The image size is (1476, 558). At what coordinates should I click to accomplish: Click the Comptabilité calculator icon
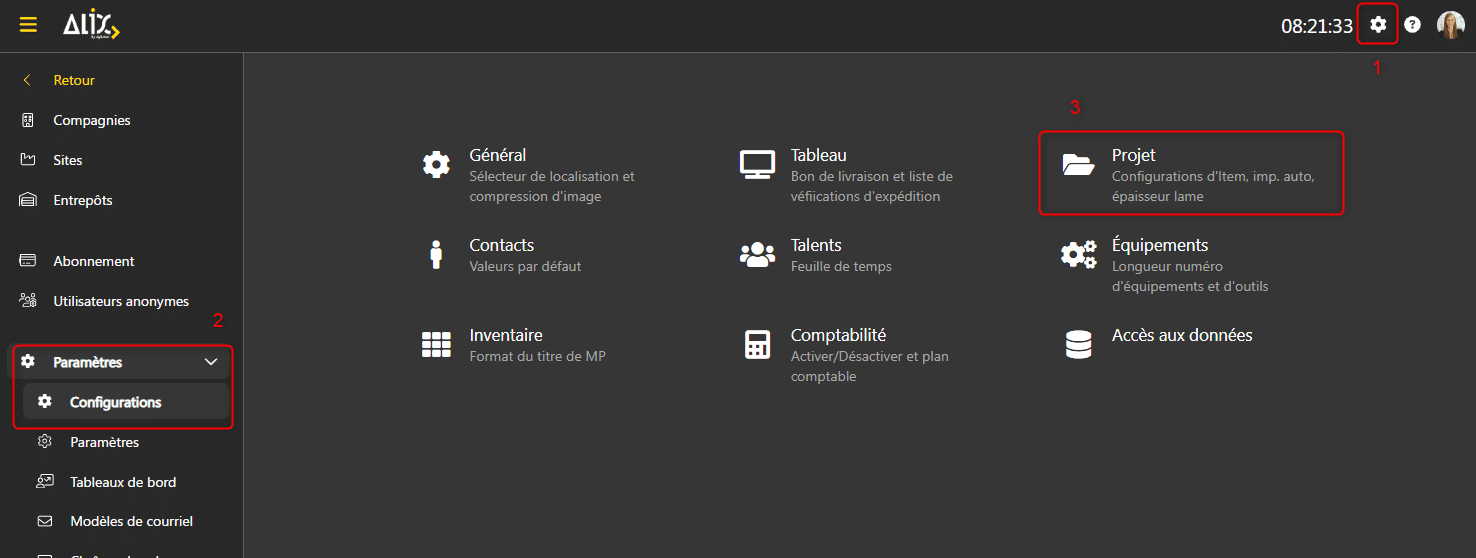[x=757, y=345]
